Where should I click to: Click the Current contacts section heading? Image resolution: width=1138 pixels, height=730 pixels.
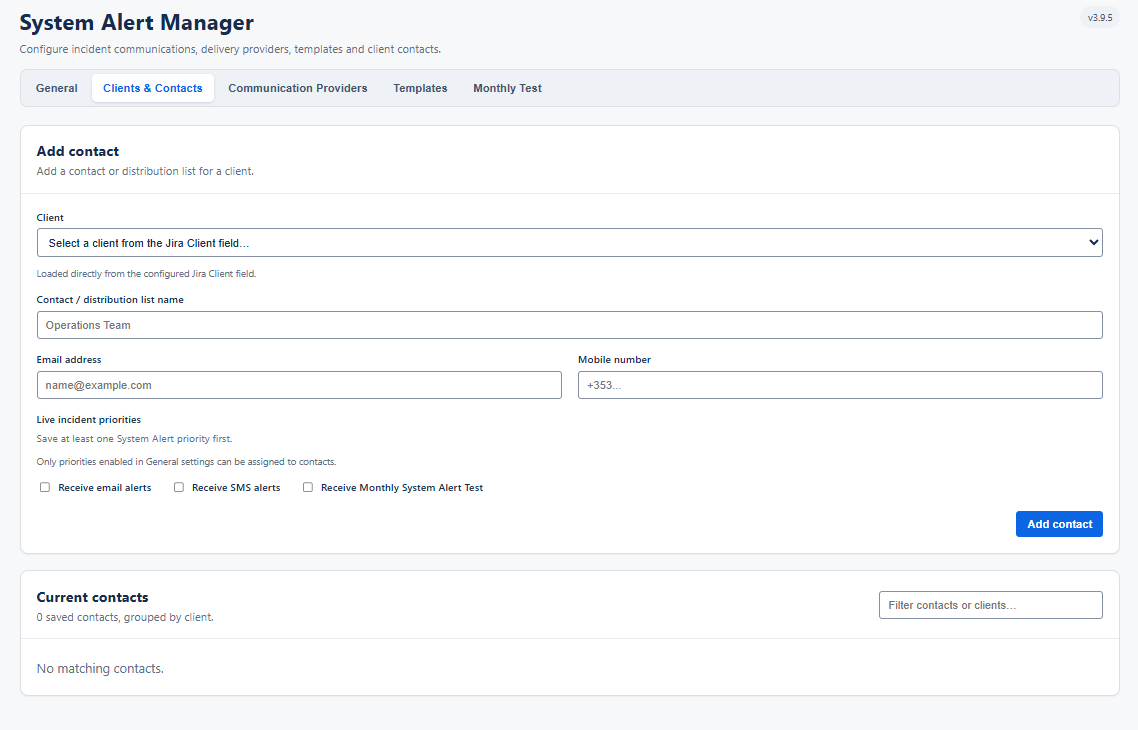coord(92,597)
